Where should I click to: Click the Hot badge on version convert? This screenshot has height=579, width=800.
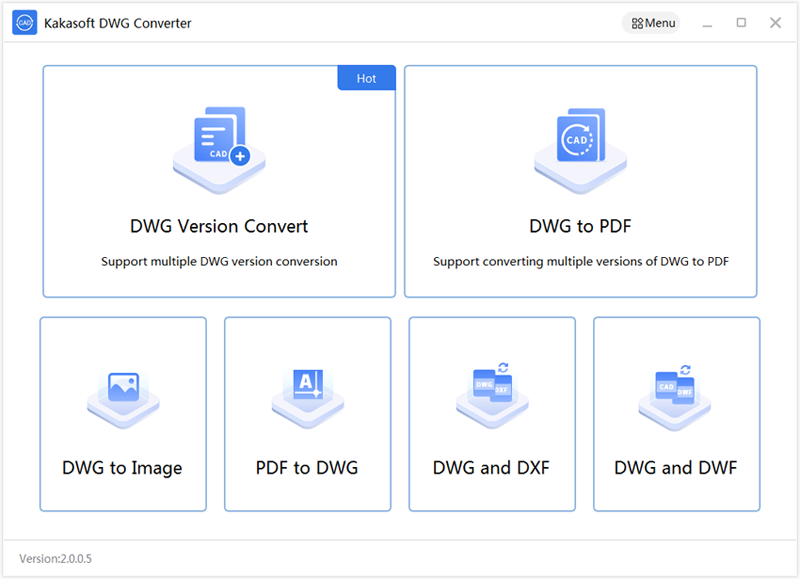point(366,78)
